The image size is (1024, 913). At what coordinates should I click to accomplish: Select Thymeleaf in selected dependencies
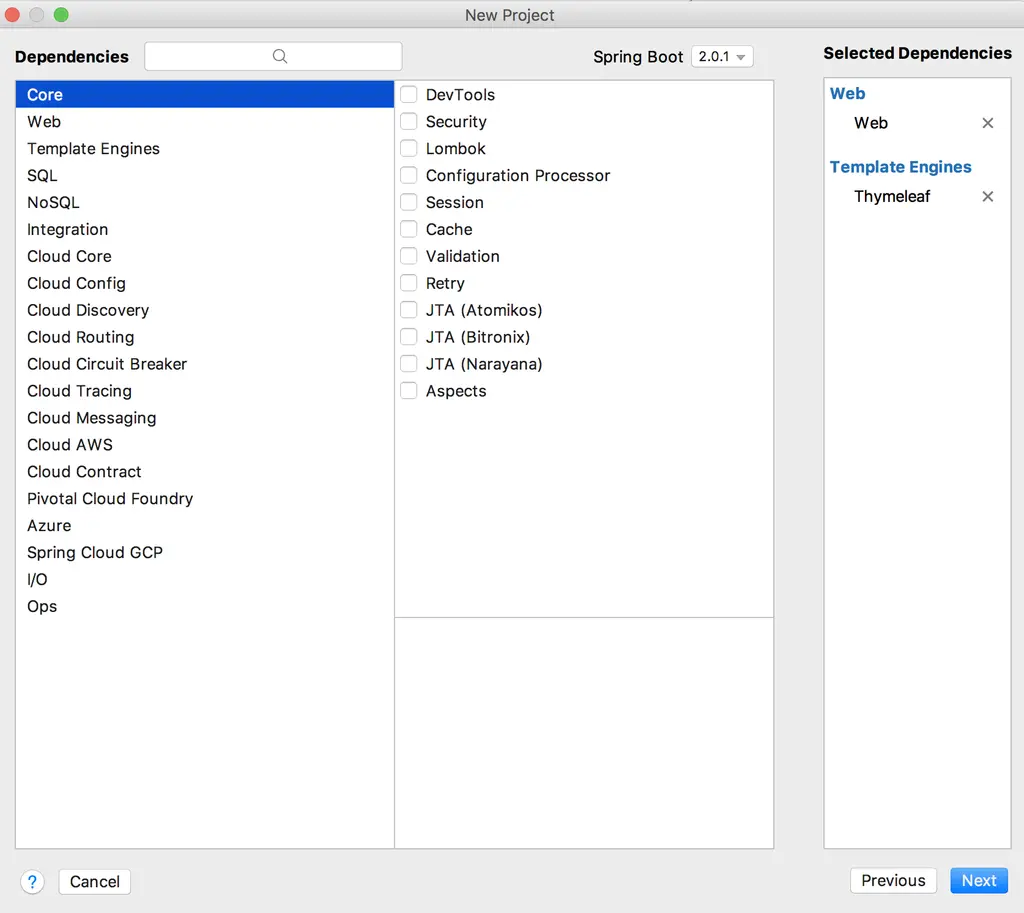tap(891, 196)
